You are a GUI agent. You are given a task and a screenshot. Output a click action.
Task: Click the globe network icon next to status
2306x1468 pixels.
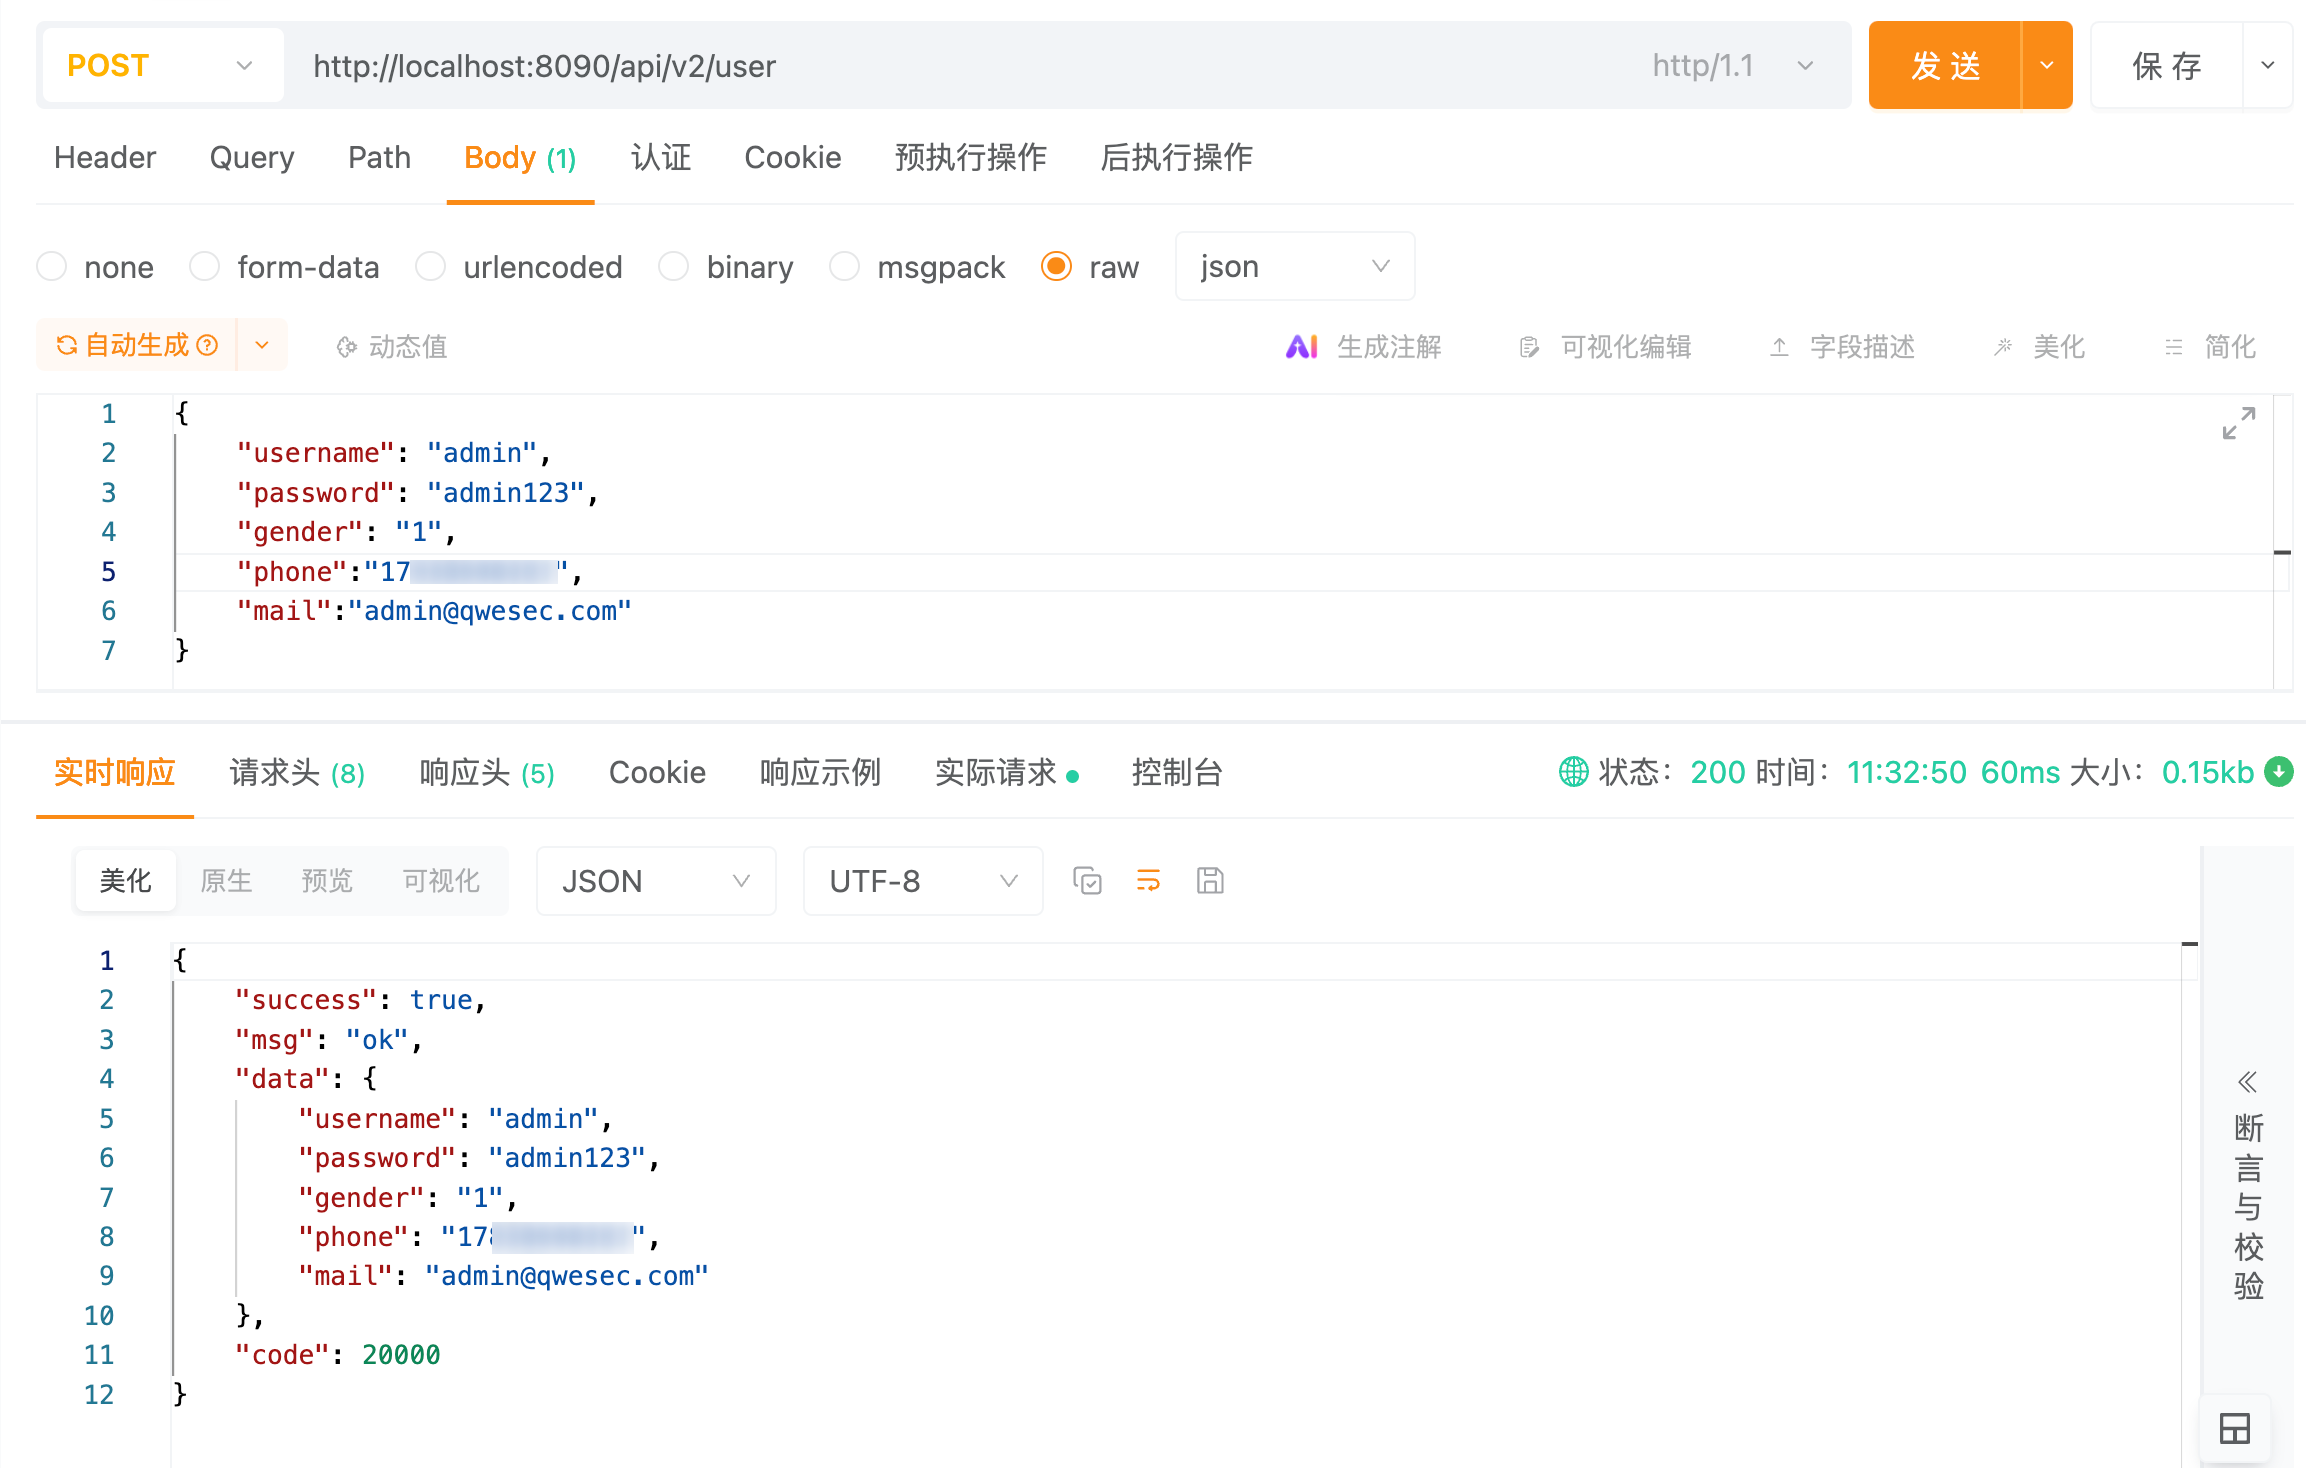pyautogui.click(x=1573, y=772)
